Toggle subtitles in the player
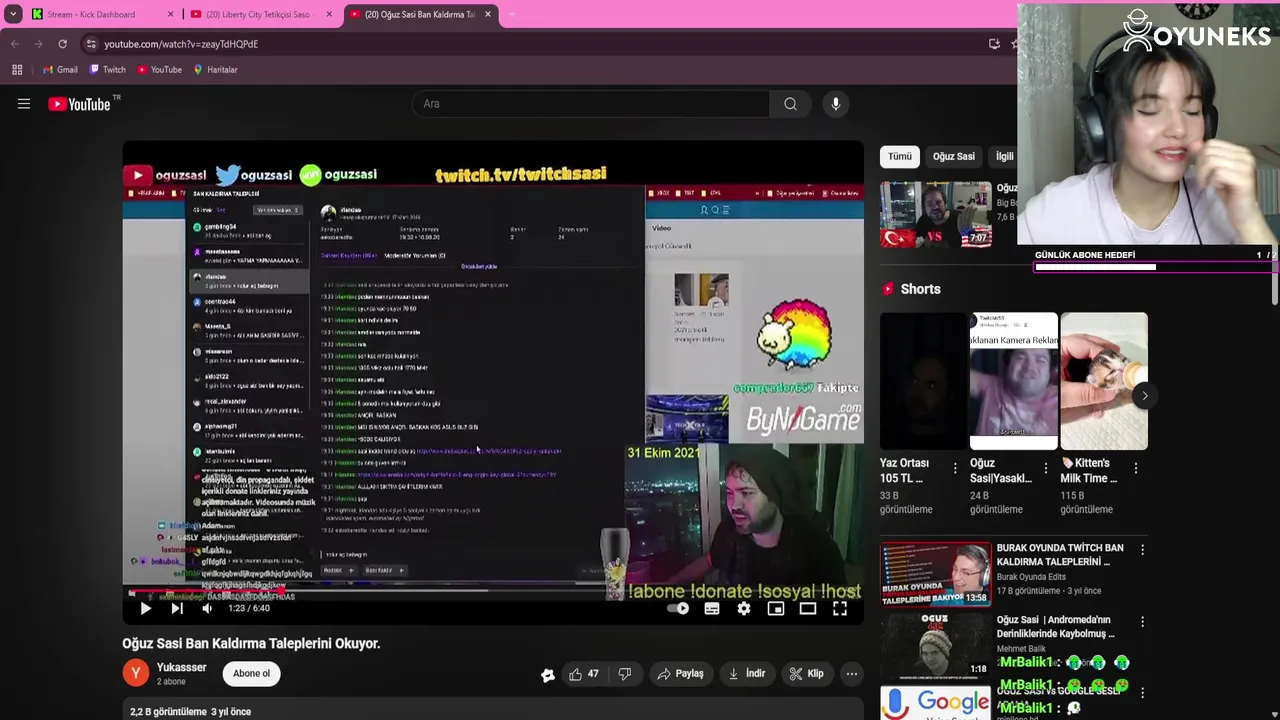The height and width of the screenshot is (720, 1280). tap(712, 608)
